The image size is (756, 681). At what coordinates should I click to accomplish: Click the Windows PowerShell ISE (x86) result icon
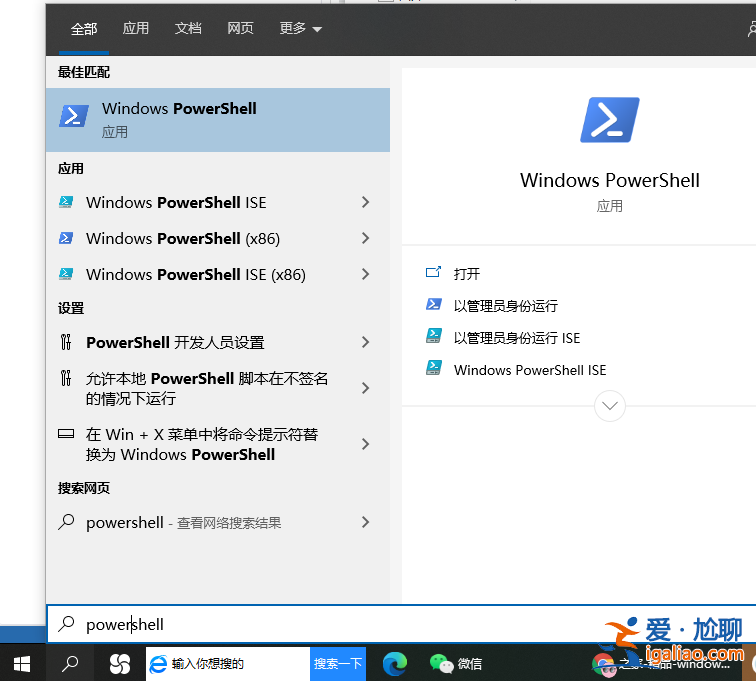point(66,274)
